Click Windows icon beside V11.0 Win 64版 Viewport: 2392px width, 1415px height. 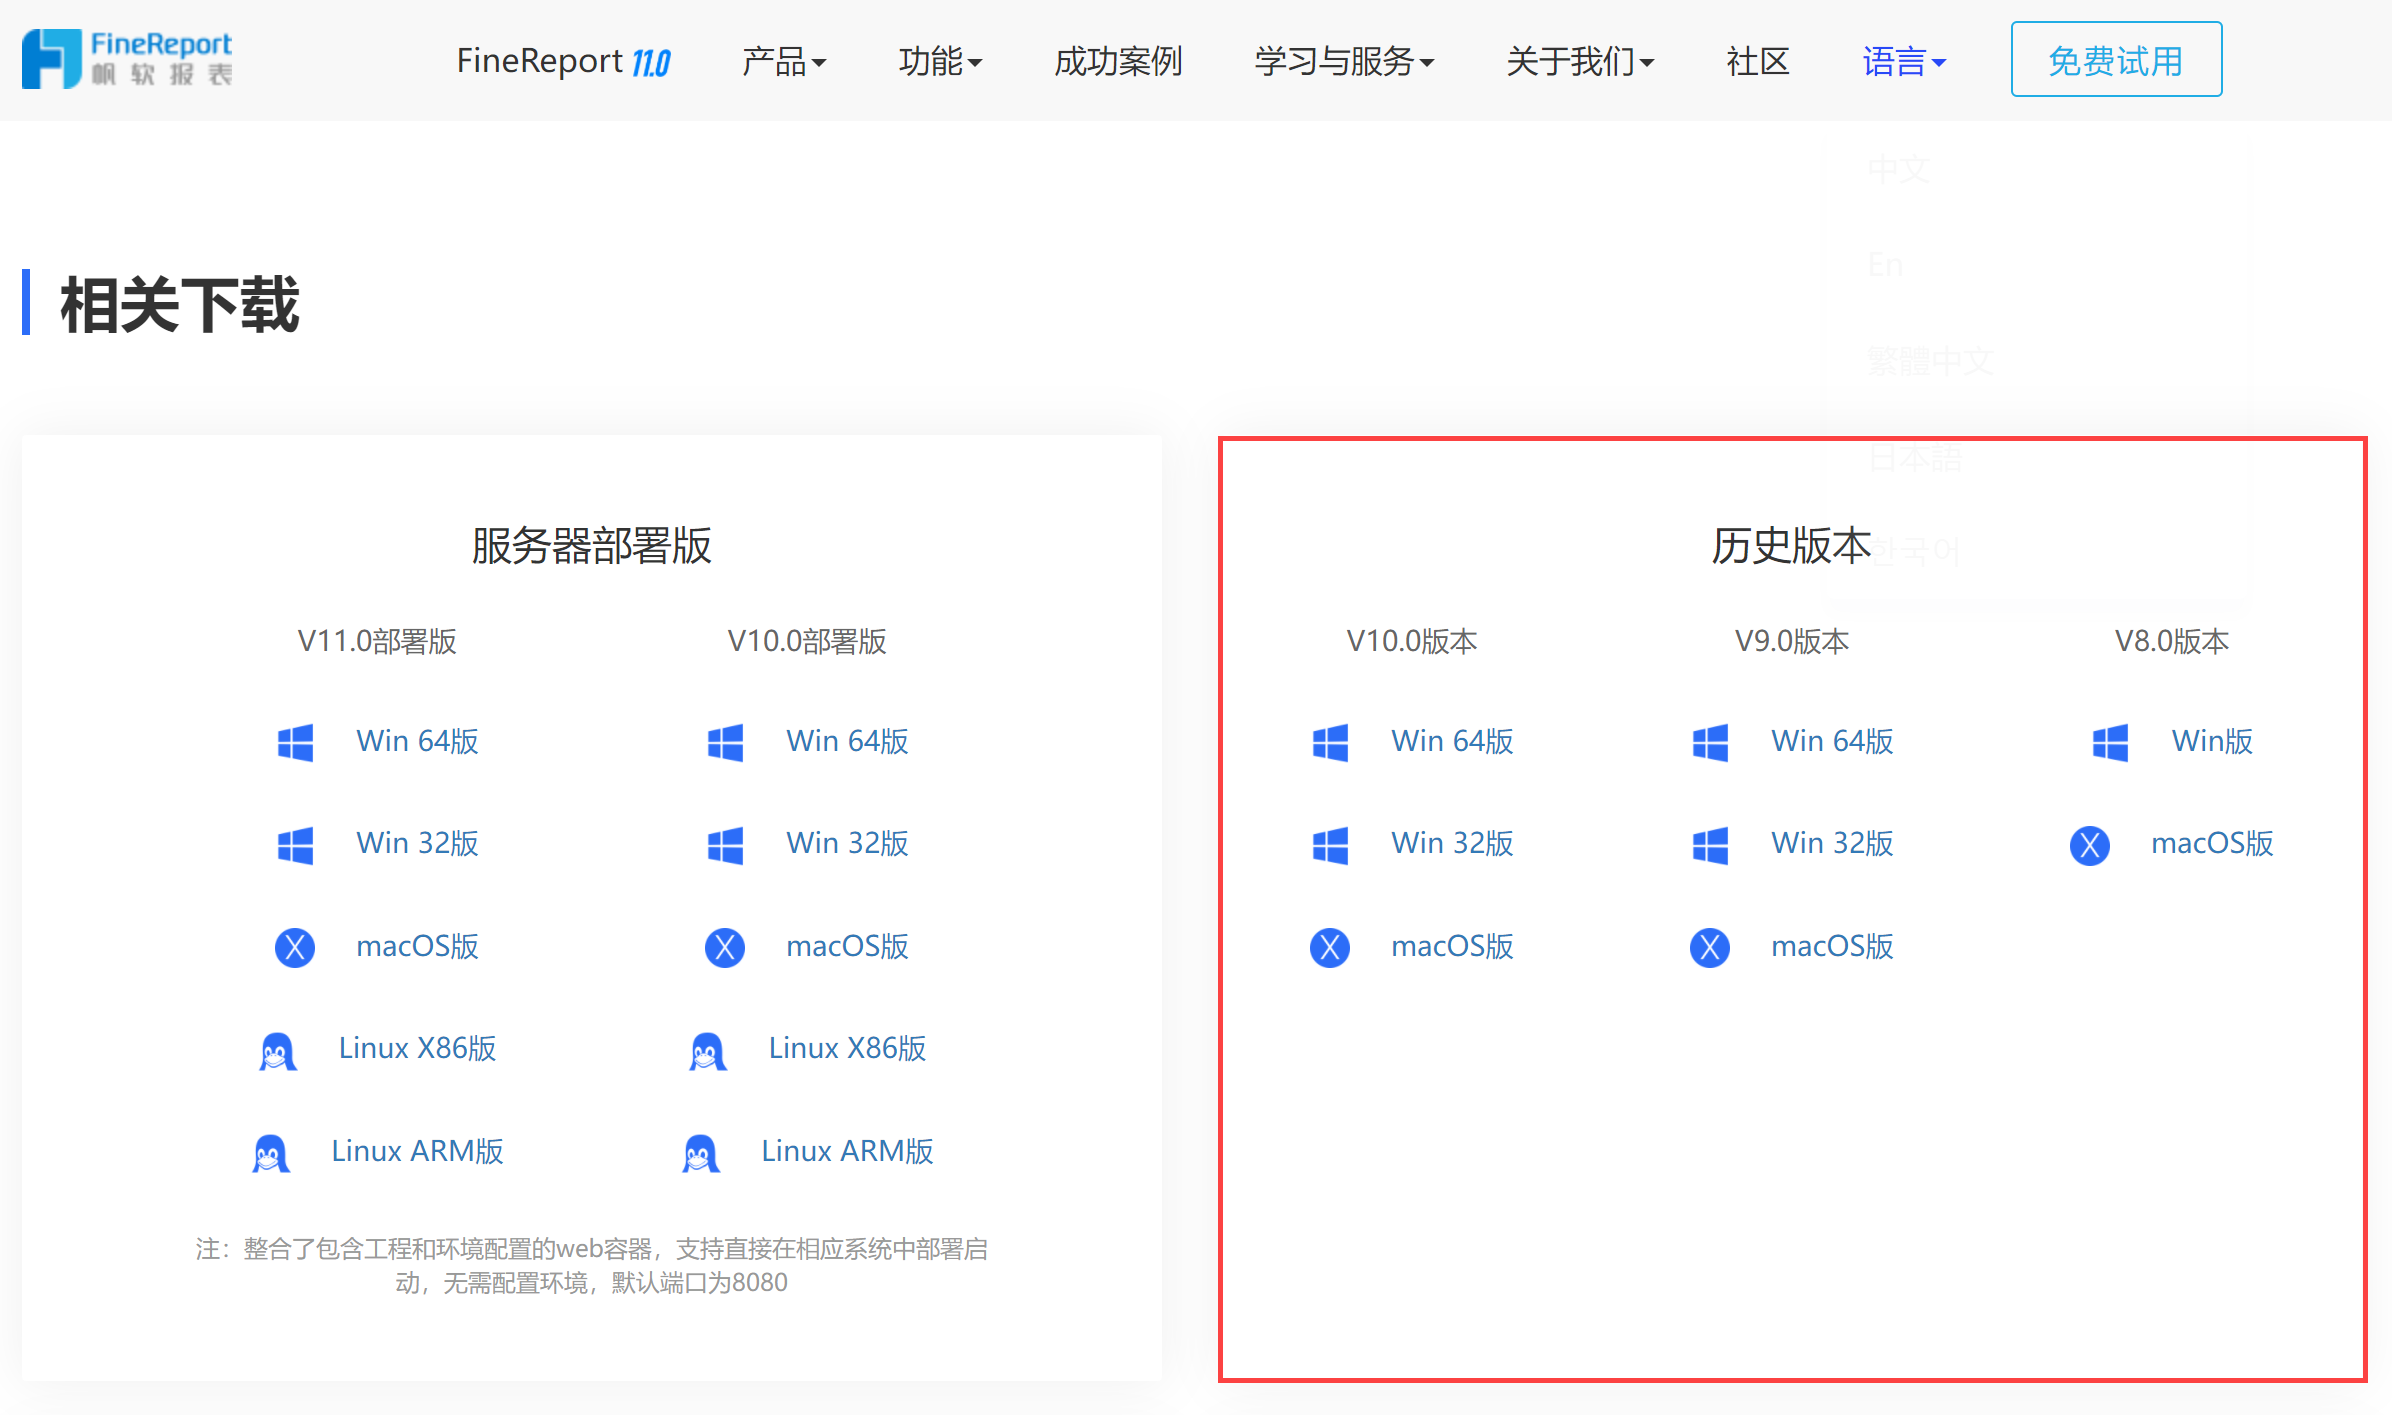tap(295, 742)
